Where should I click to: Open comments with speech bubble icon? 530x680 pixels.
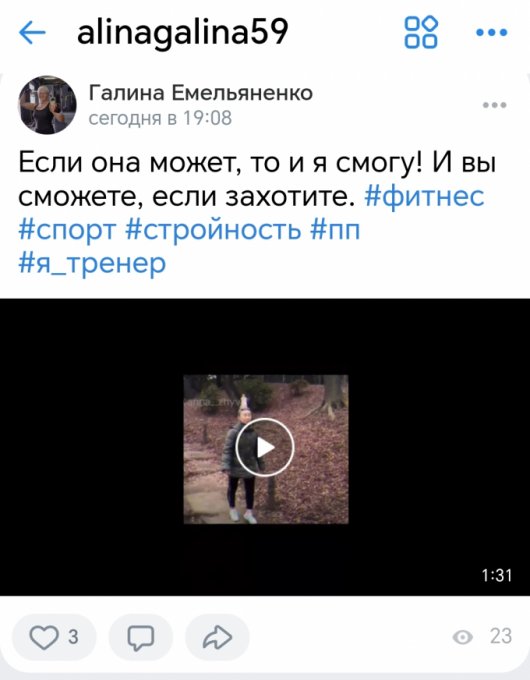(x=141, y=637)
